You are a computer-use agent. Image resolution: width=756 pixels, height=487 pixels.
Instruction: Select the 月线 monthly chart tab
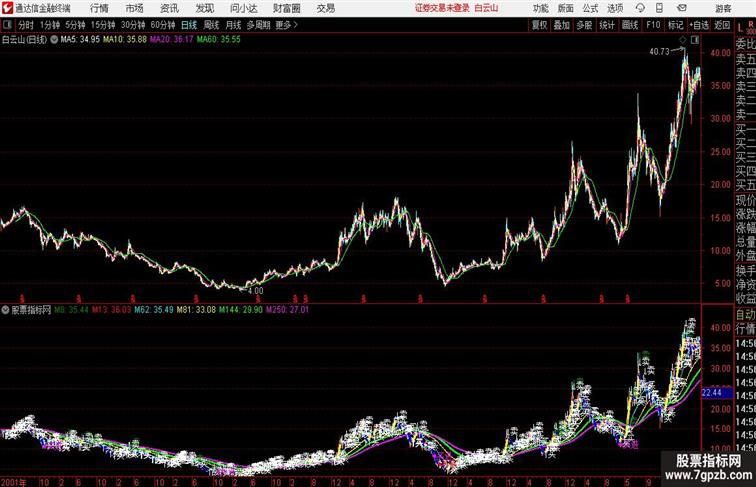(233, 25)
